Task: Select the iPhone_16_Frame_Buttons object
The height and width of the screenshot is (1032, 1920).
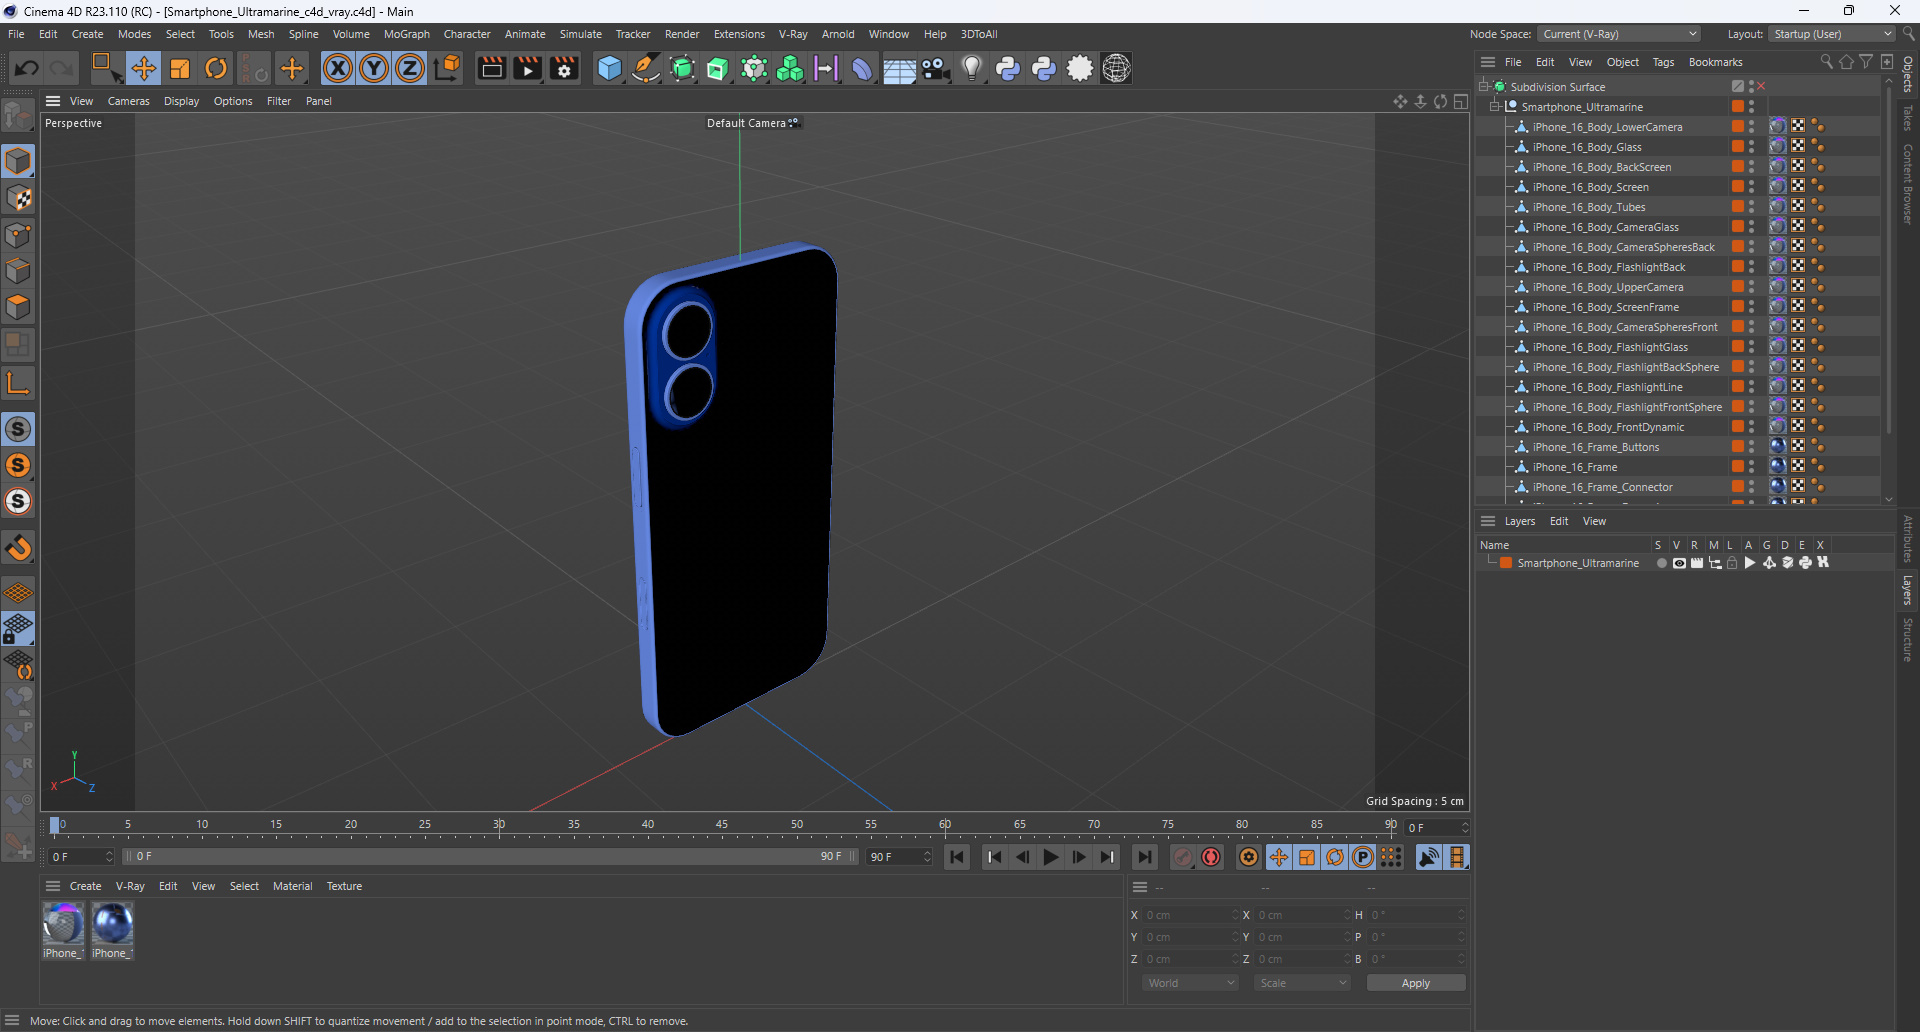Action: click(x=1595, y=447)
